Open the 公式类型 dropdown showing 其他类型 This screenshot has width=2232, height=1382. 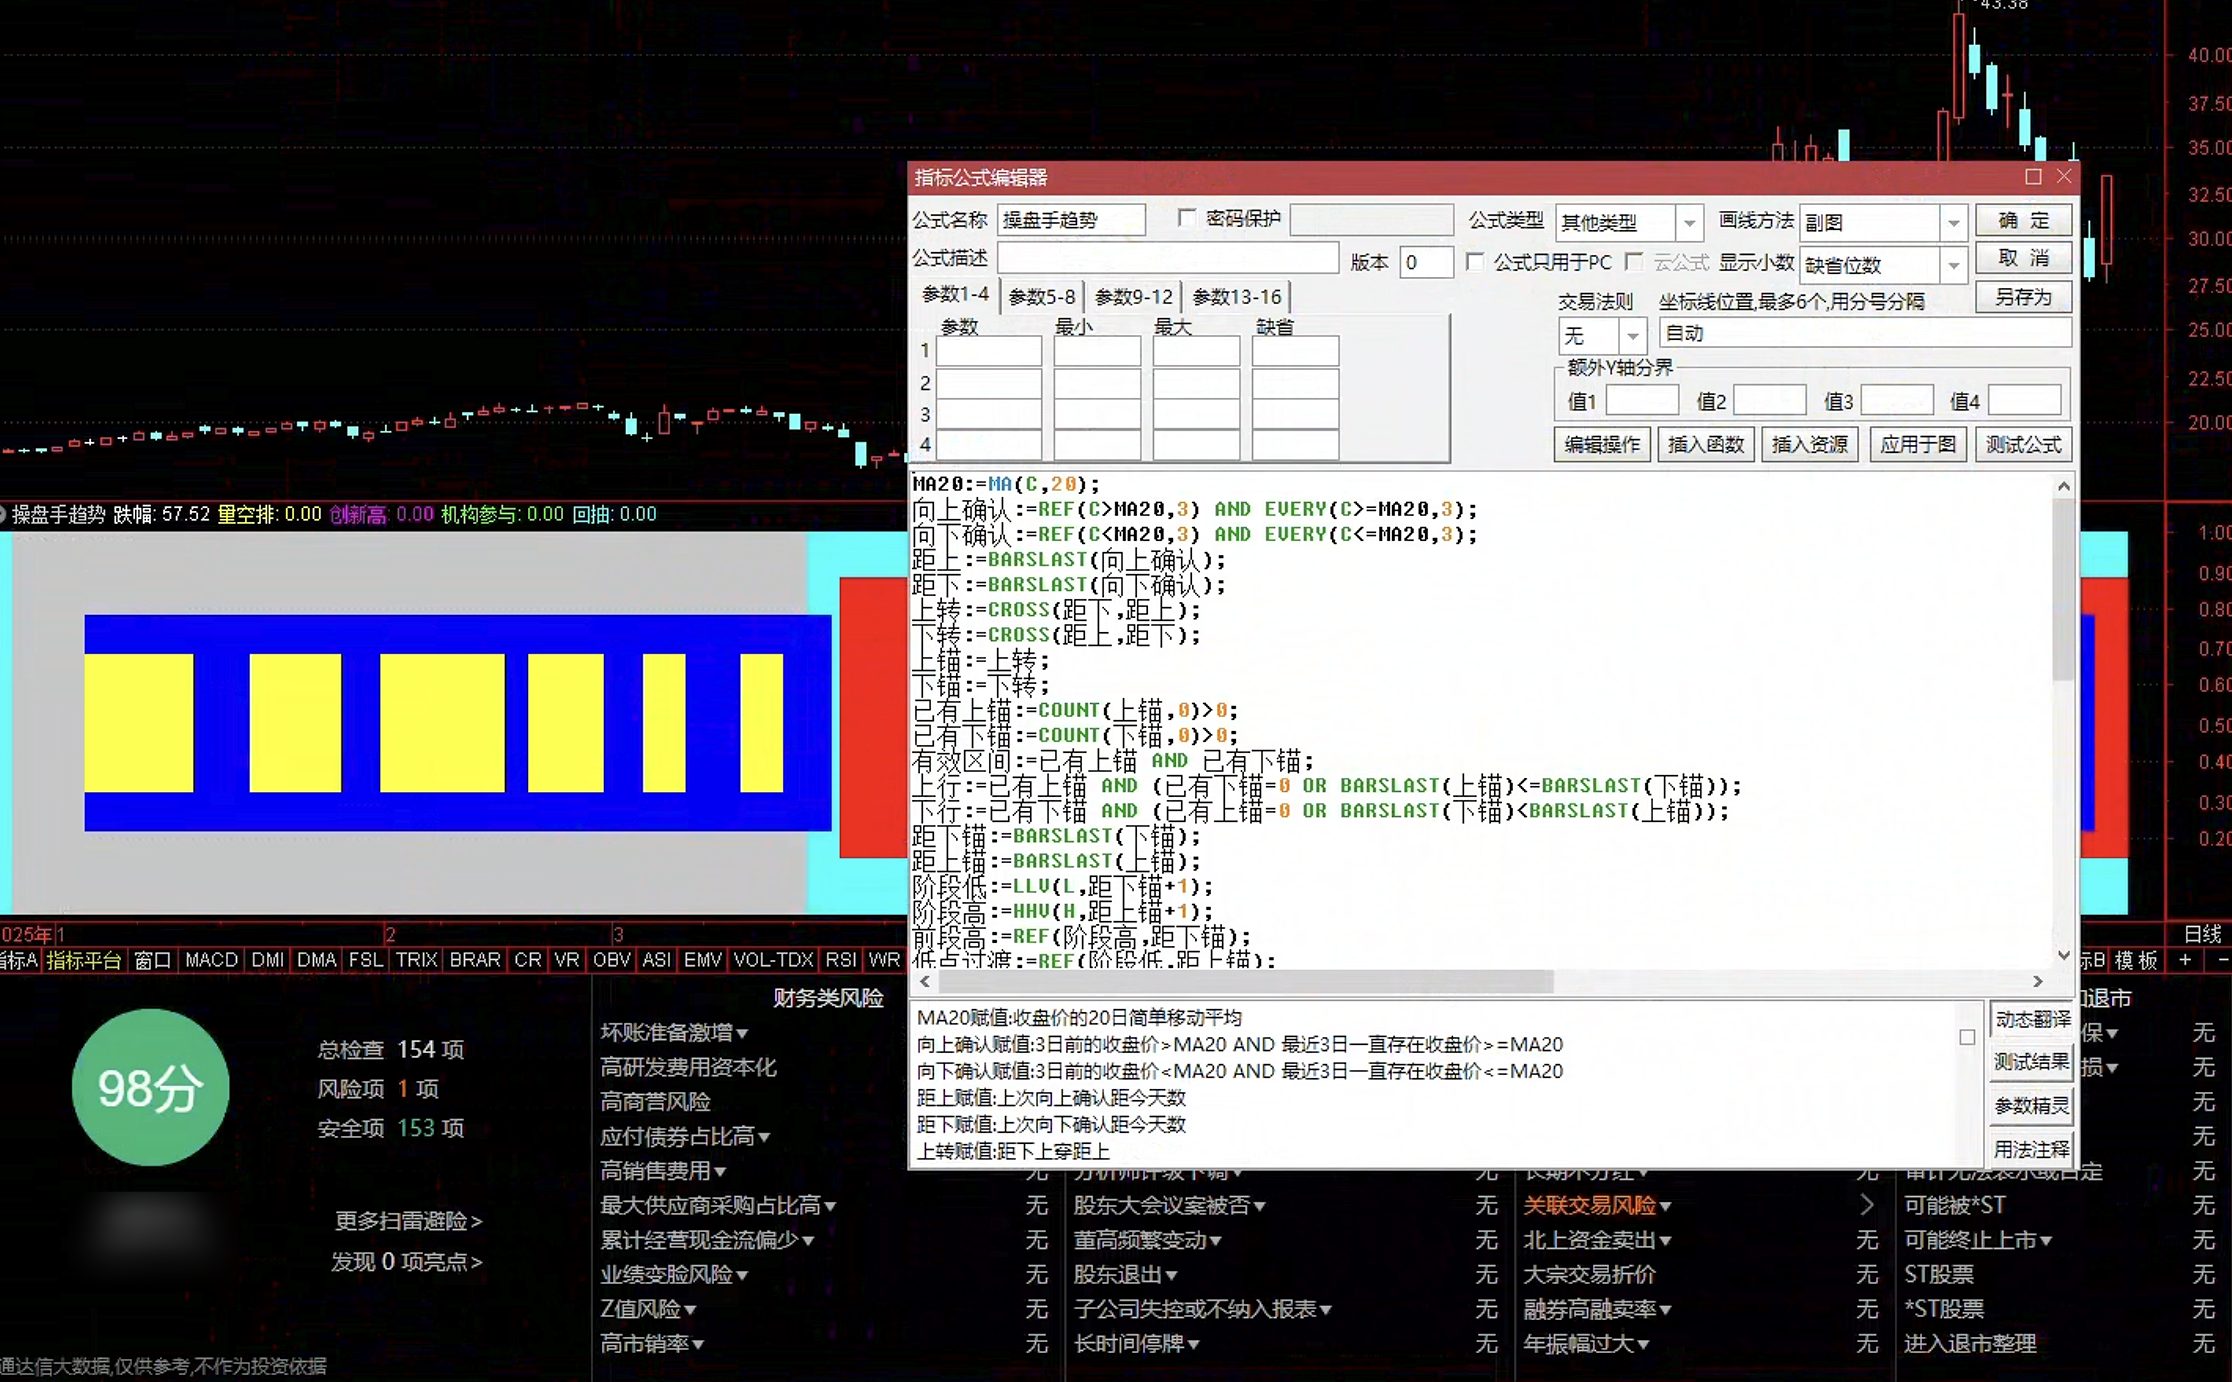(1688, 222)
